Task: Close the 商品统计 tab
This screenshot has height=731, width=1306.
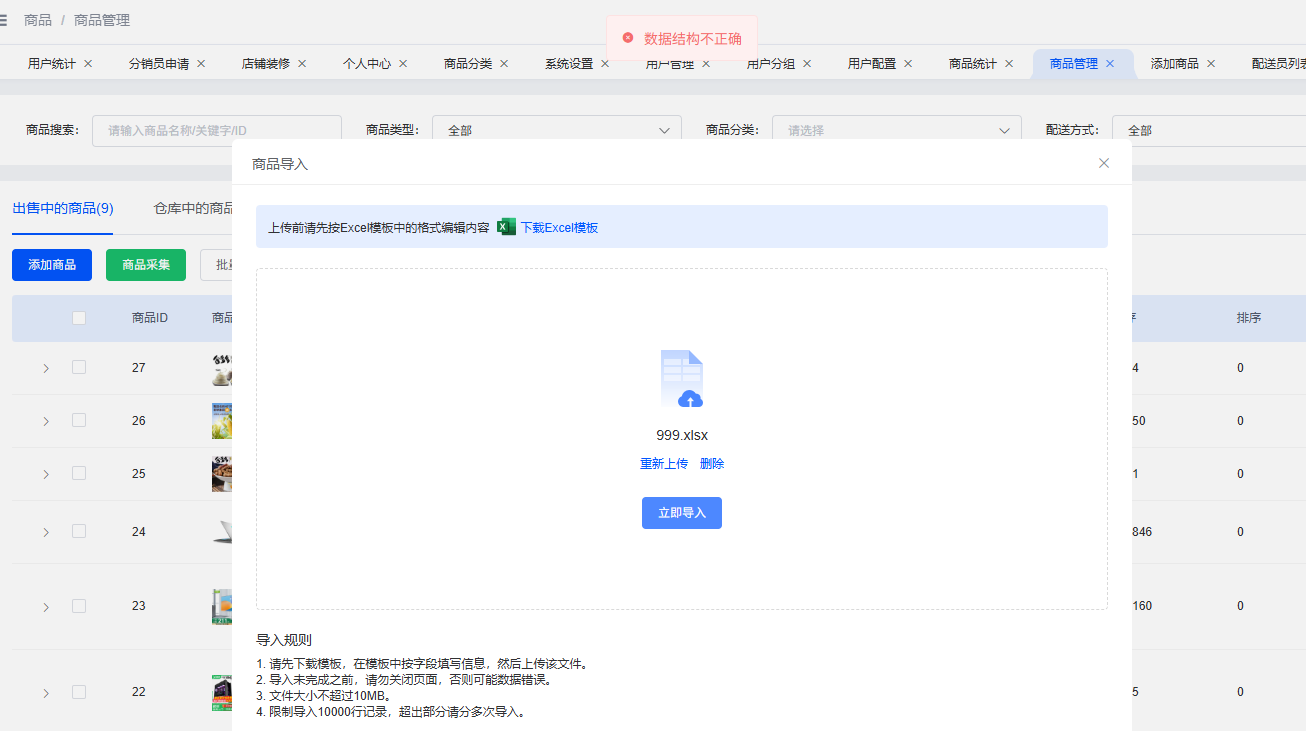Action: [x=1009, y=64]
